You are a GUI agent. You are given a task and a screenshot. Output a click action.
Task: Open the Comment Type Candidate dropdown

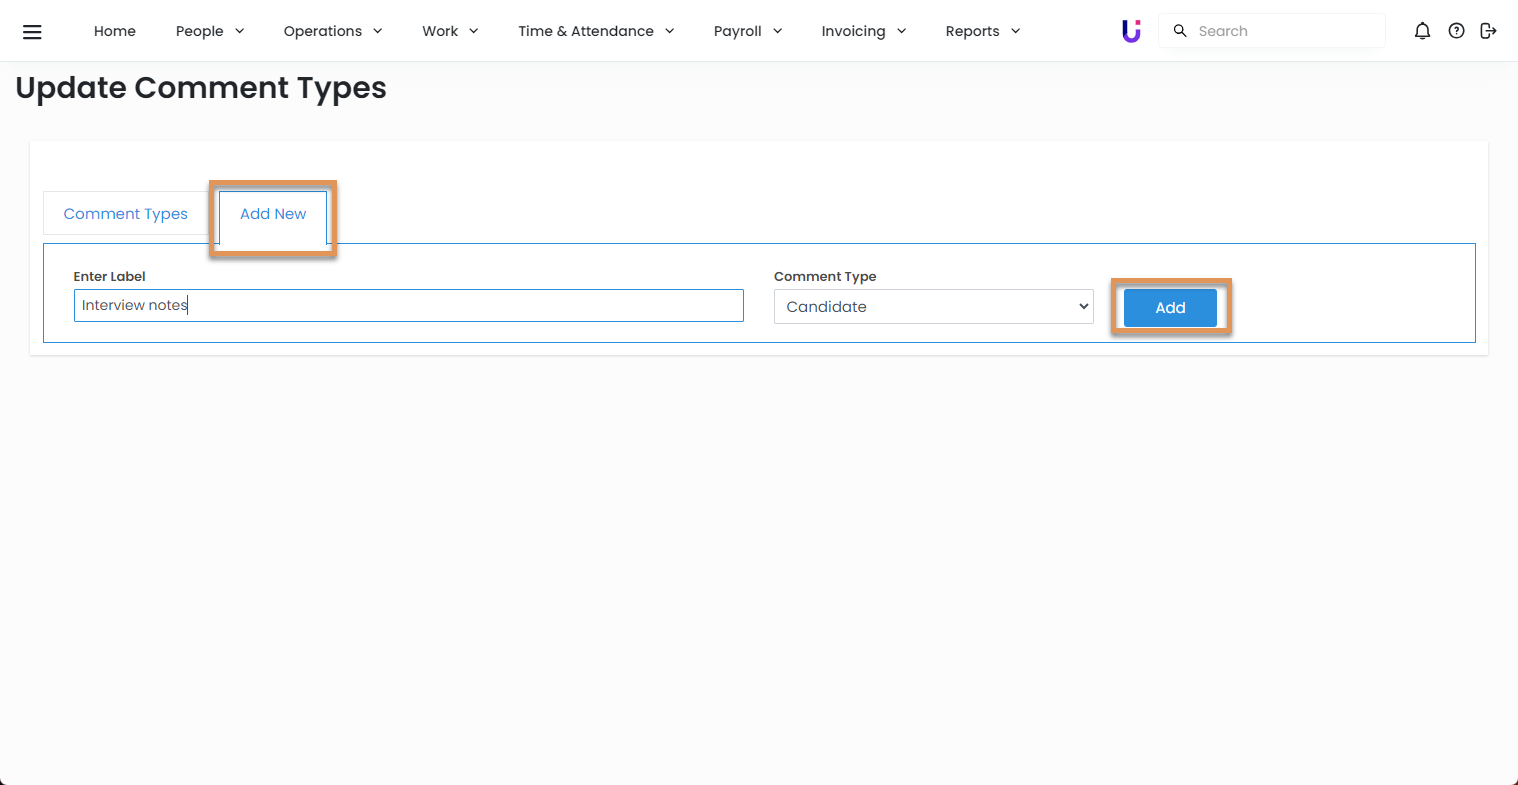933,307
